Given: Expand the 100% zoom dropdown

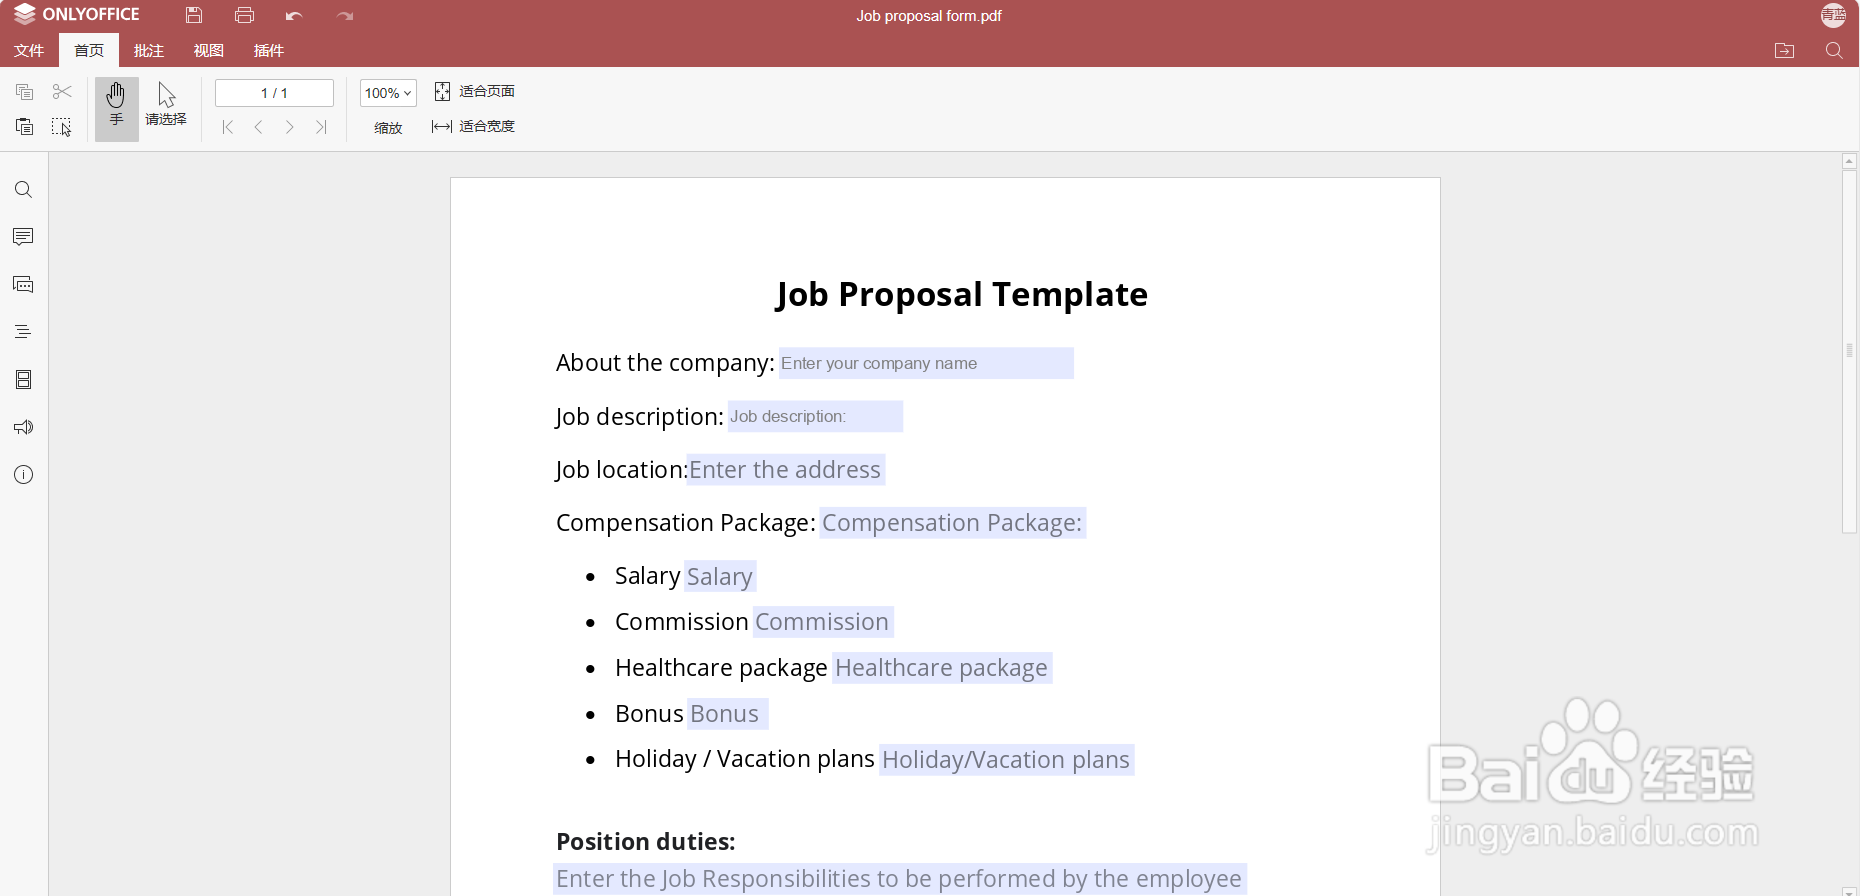Looking at the screenshot, I should (x=388, y=93).
